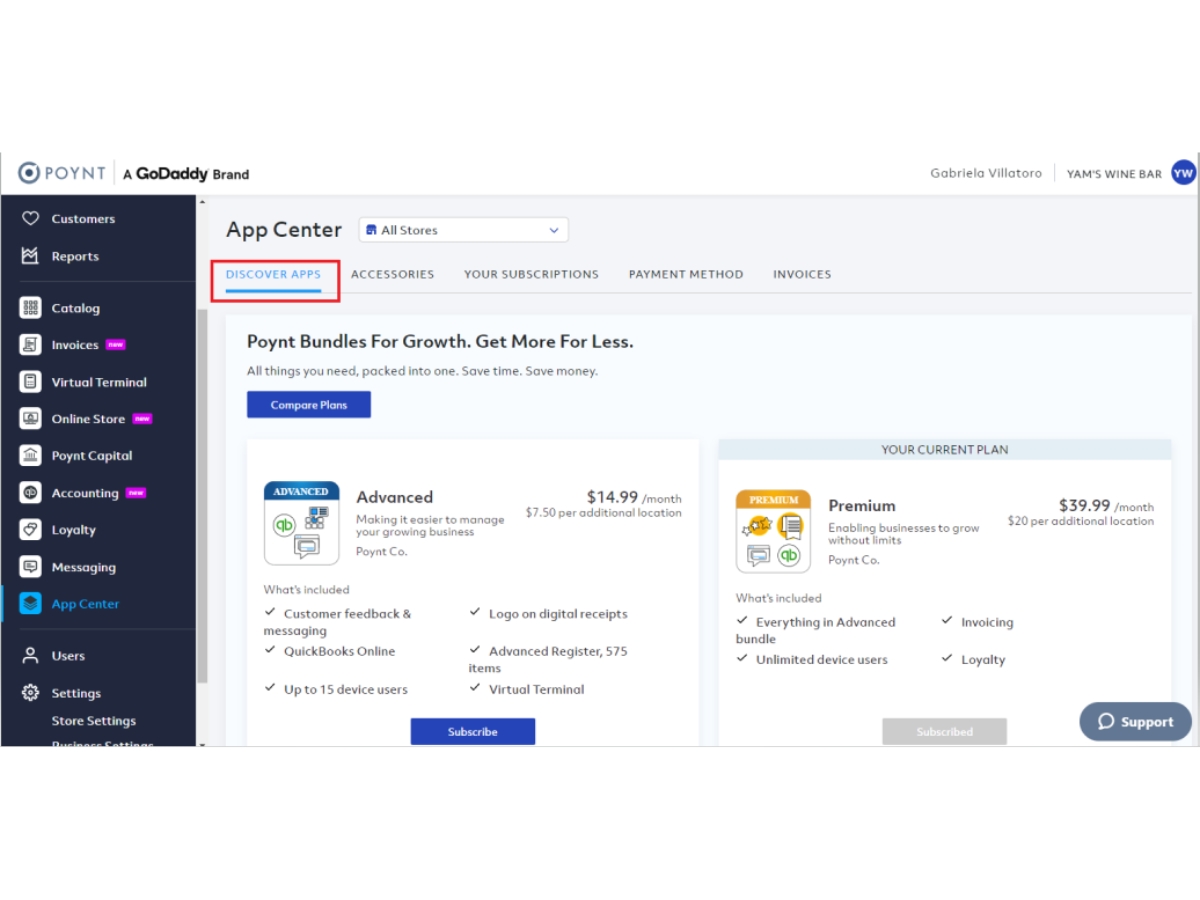Click the Online Store icon
Image resolution: width=1200 pixels, height=900 pixels.
click(30, 419)
